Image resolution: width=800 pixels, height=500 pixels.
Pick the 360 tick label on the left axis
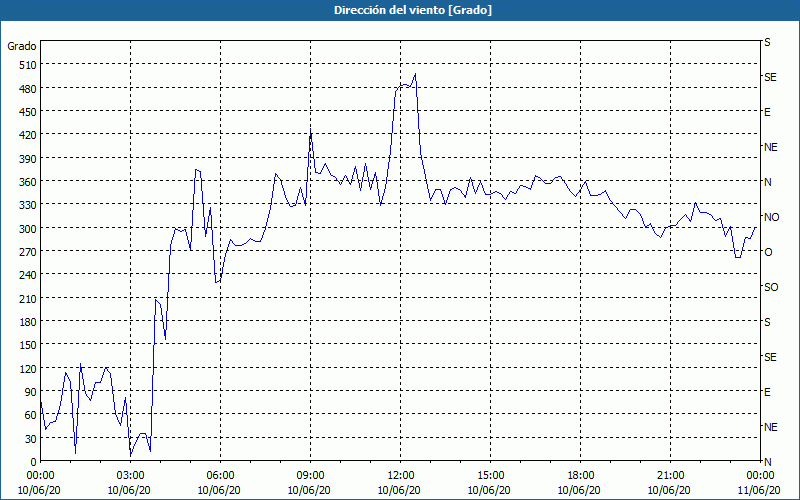pos(28,182)
